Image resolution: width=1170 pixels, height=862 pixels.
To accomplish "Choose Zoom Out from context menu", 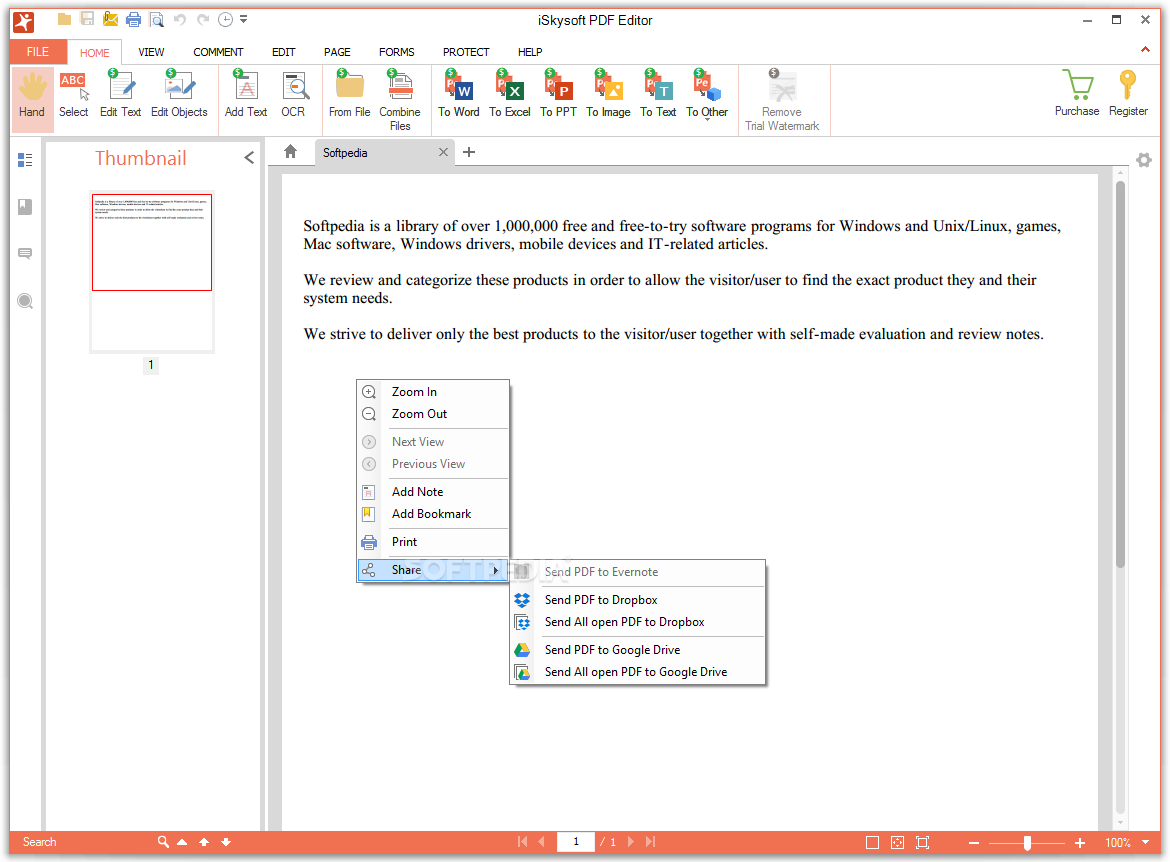I will pyautogui.click(x=433, y=414).
